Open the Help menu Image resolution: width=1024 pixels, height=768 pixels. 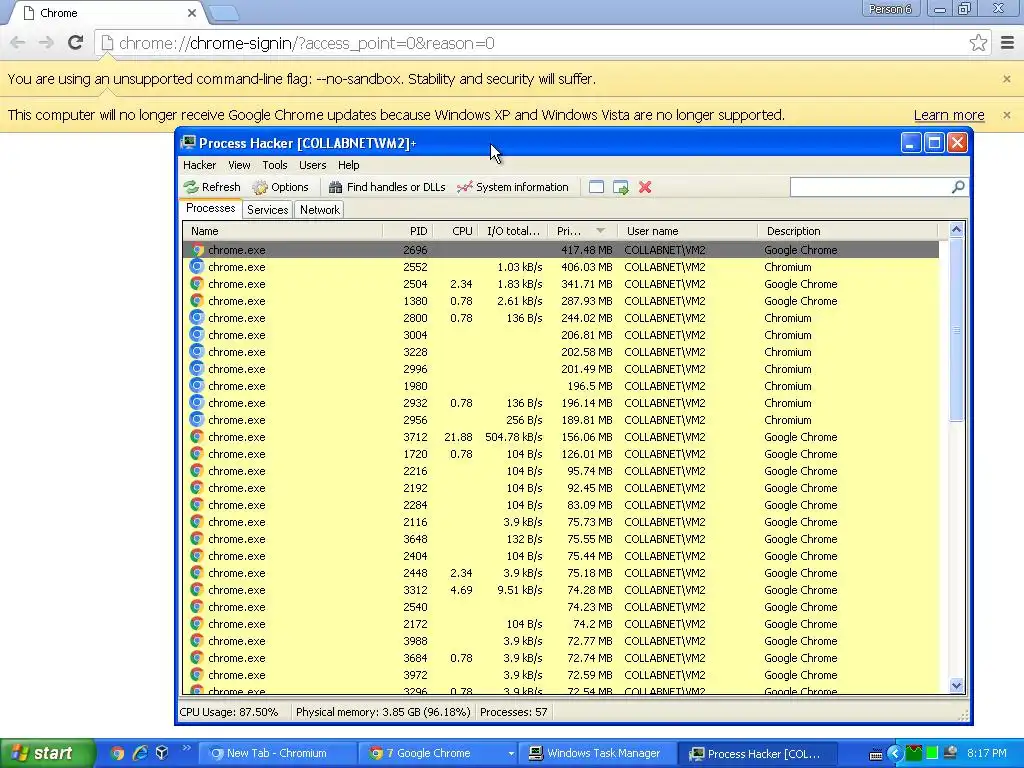[349, 165]
